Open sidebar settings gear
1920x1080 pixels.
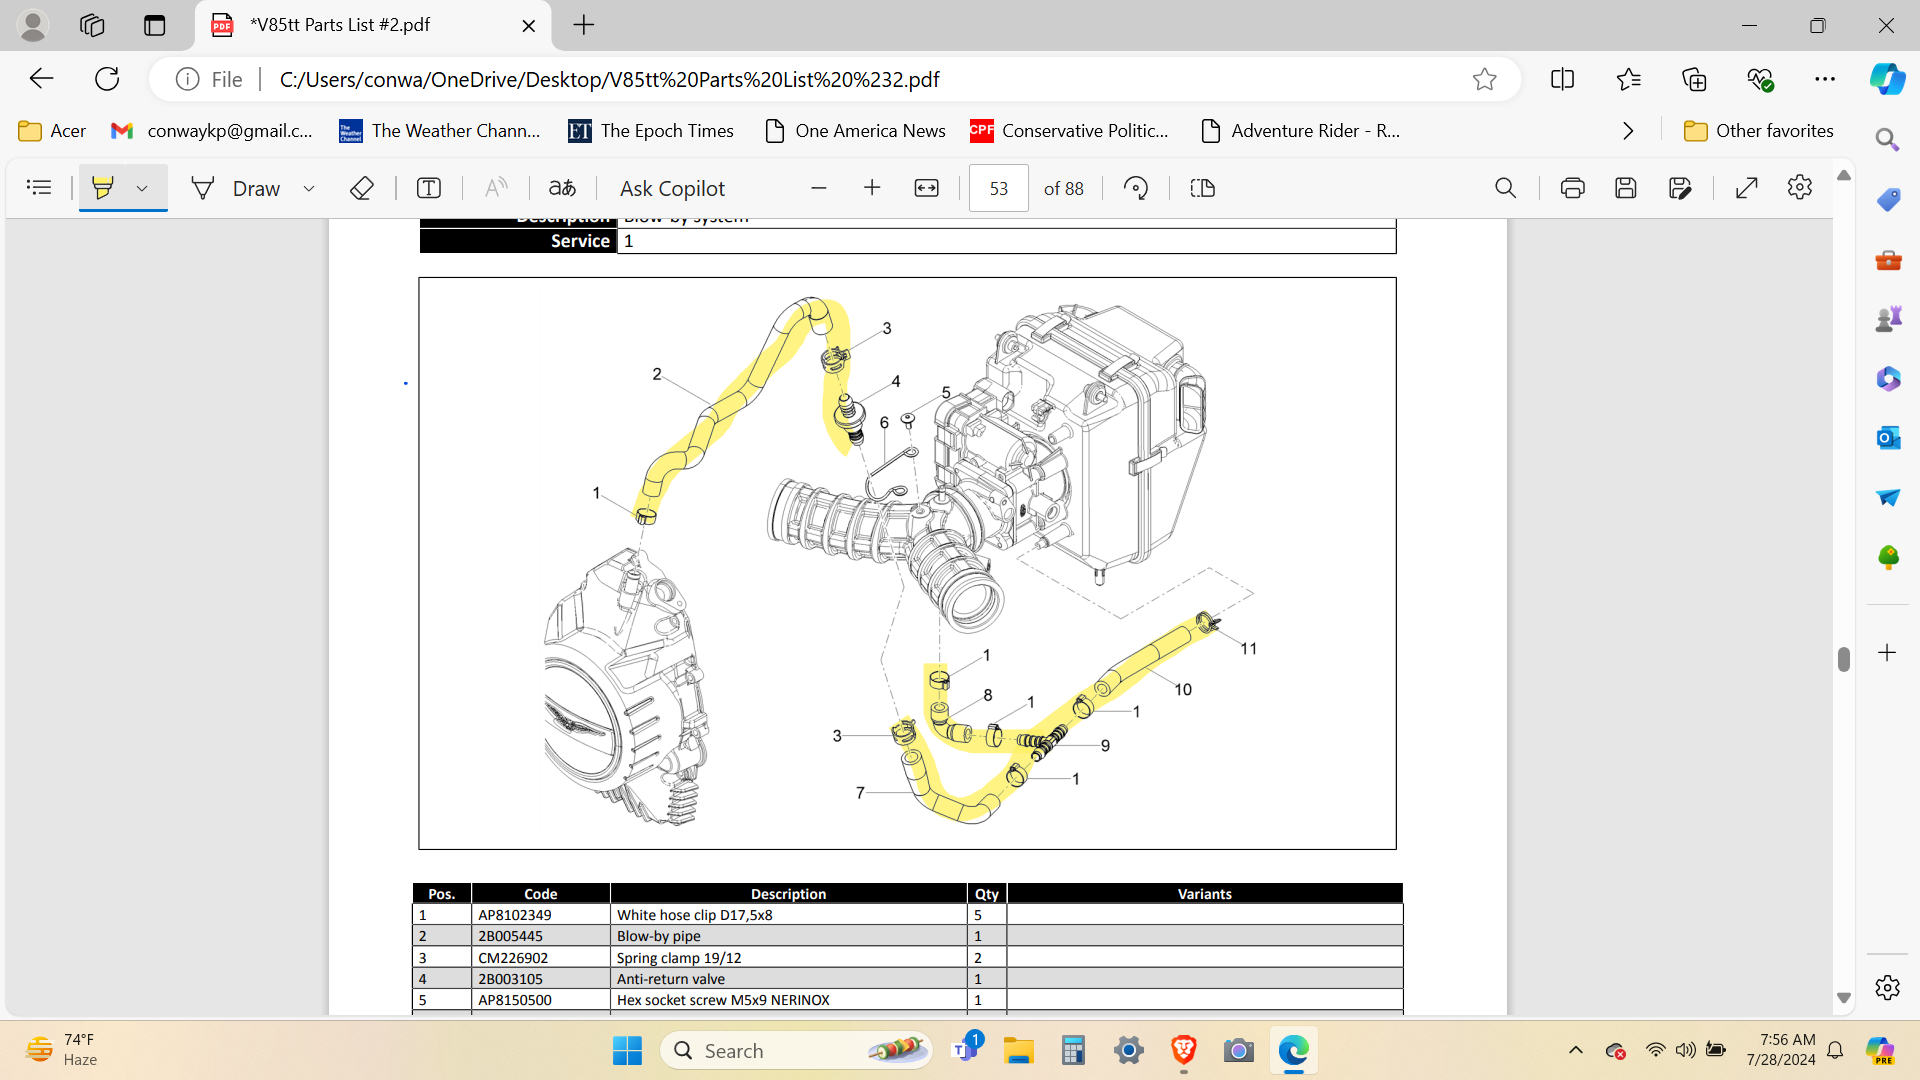(1887, 988)
